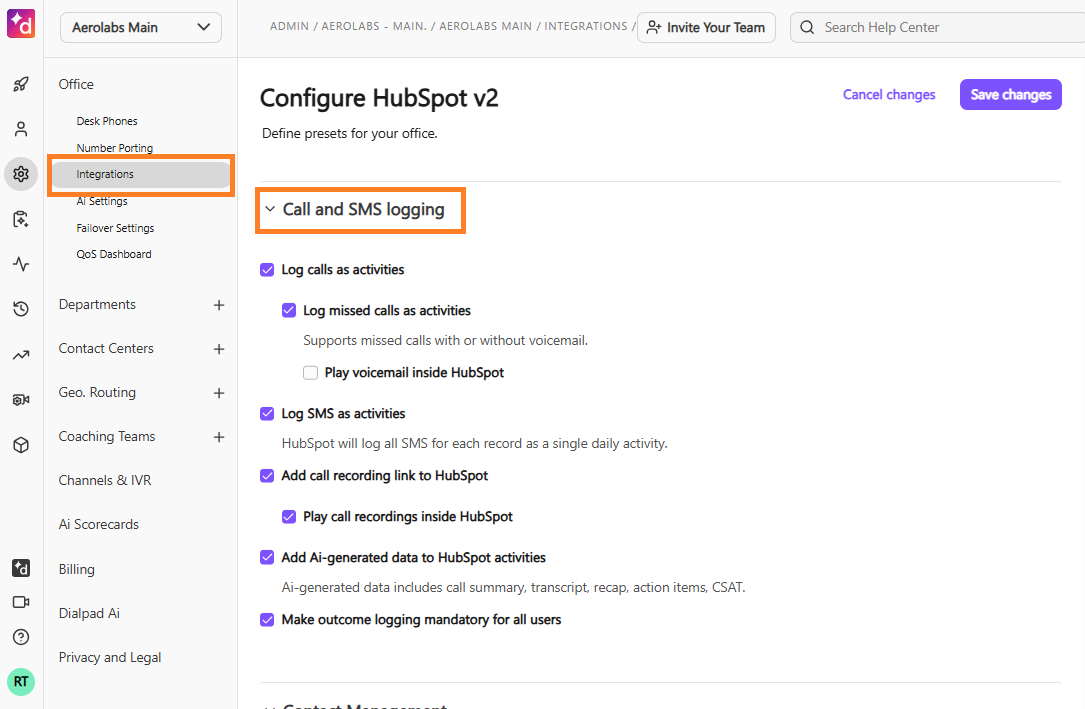
Task: Open the history clock icon
Action: point(21,309)
